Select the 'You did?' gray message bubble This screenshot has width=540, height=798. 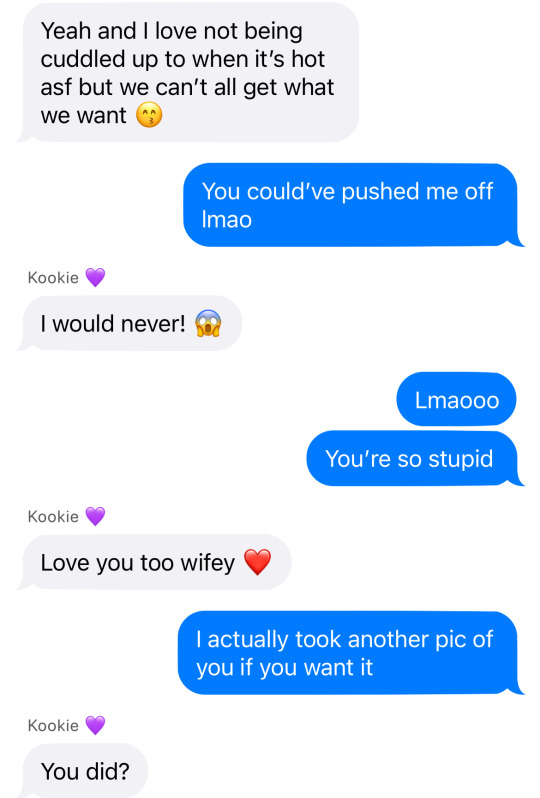click(x=83, y=771)
